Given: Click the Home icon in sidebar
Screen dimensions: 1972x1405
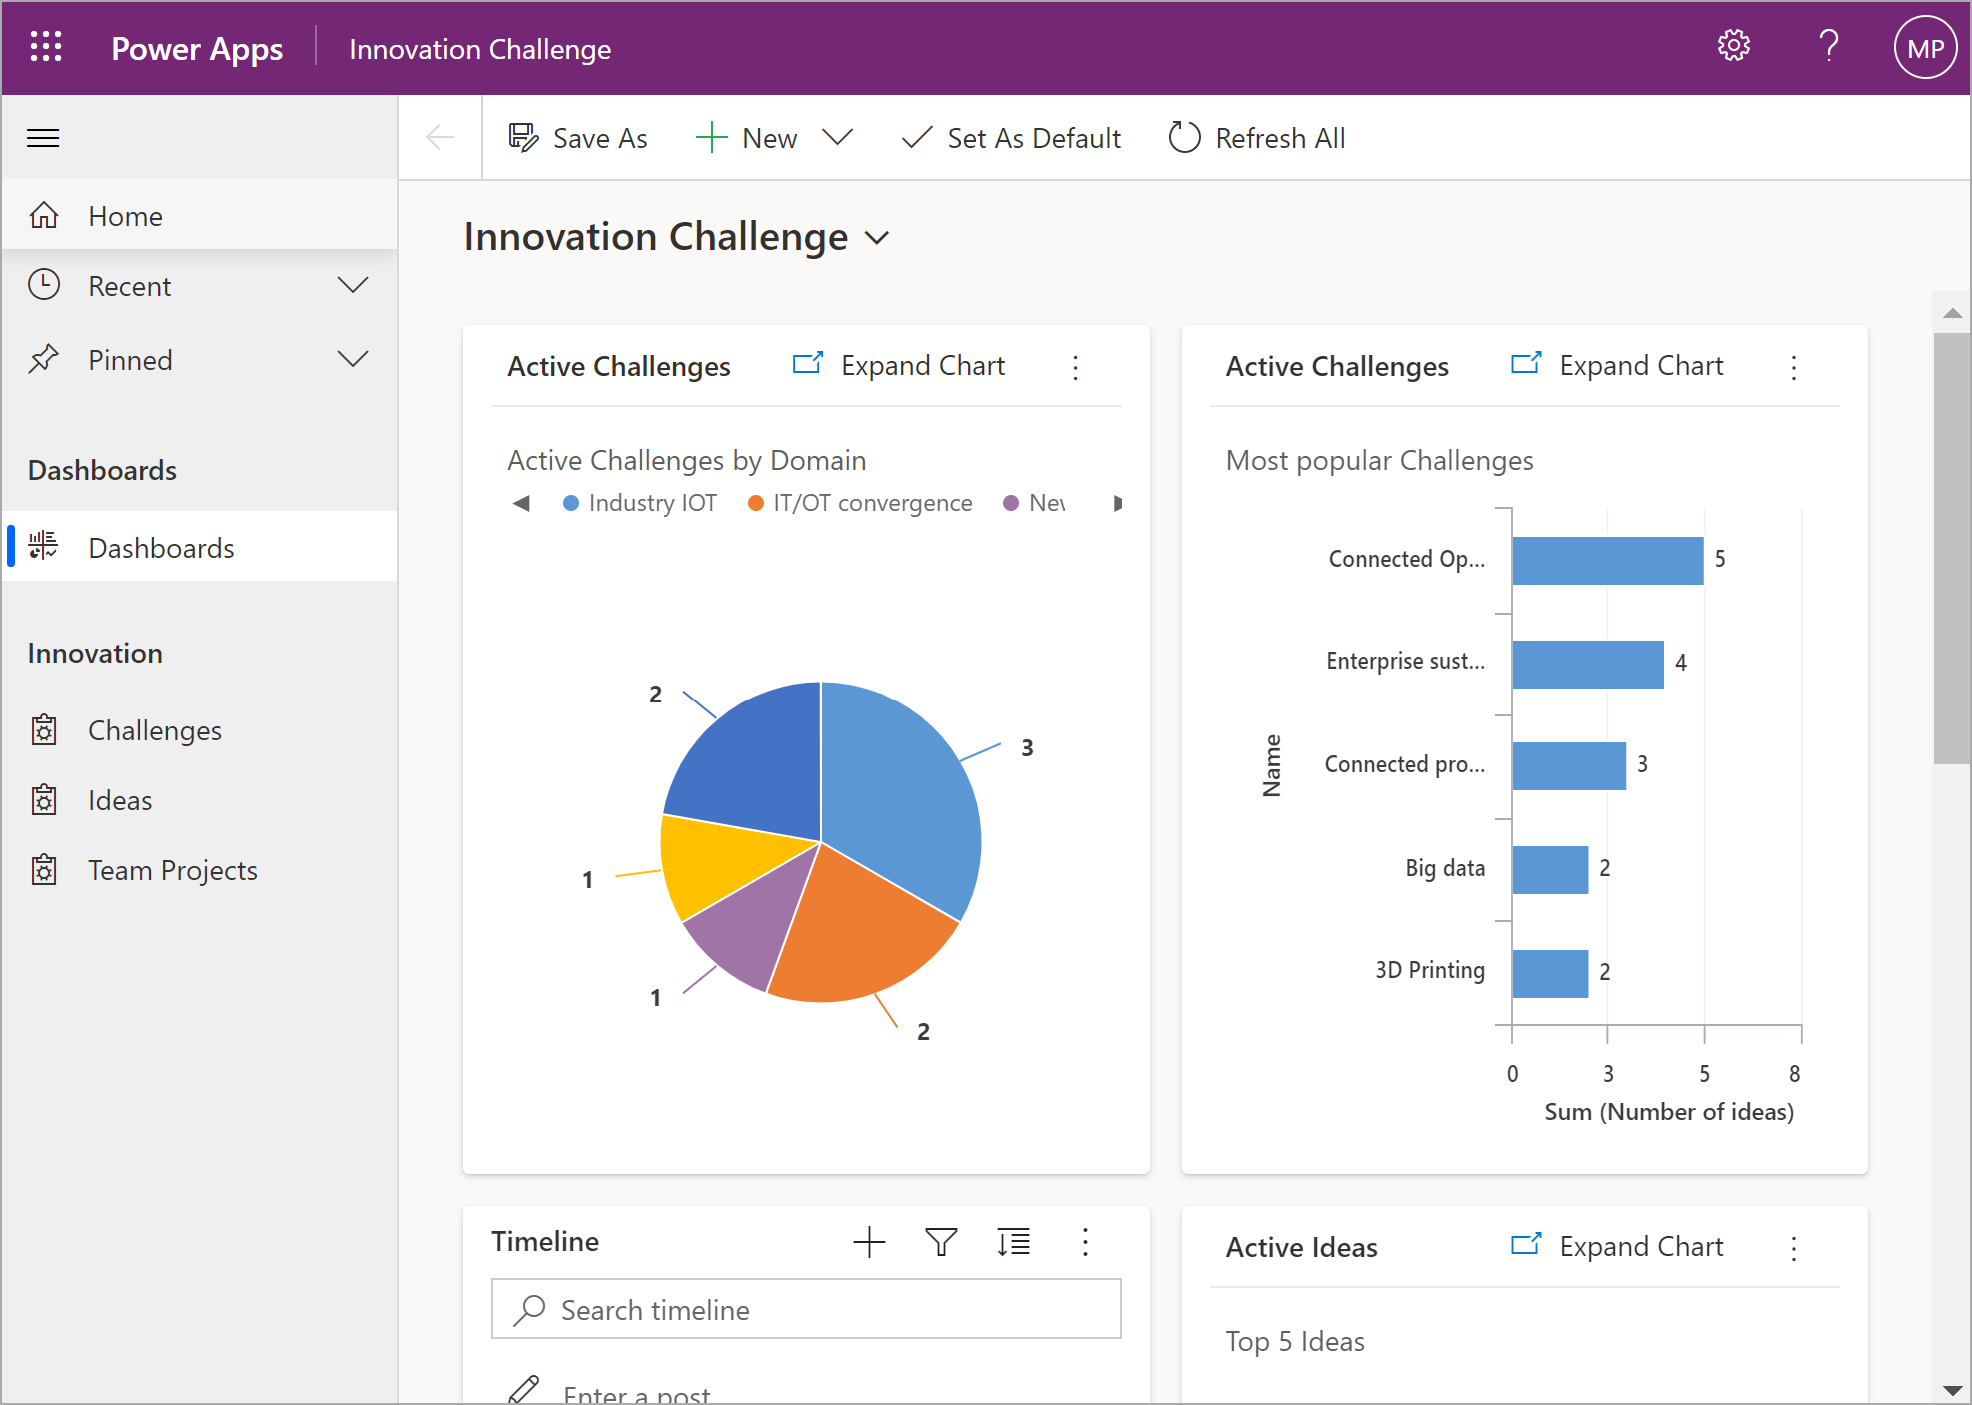Looking at the screenshot, I should [x=44, y=216].
